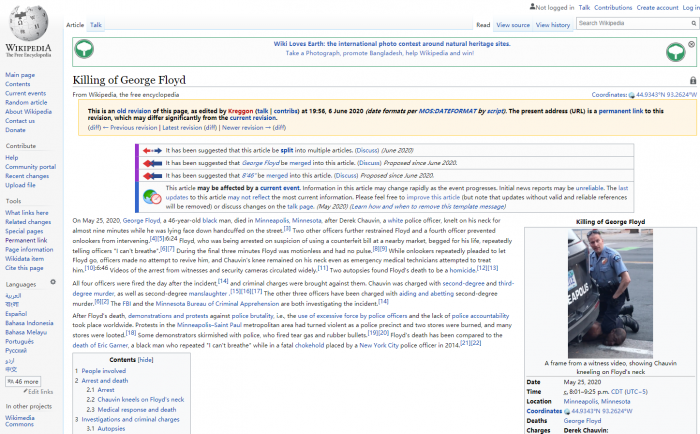Screen dimensions: 700x434
Task: Open Minneapolis, Minnesota link in infobox
Action: (x=597, y=401)
